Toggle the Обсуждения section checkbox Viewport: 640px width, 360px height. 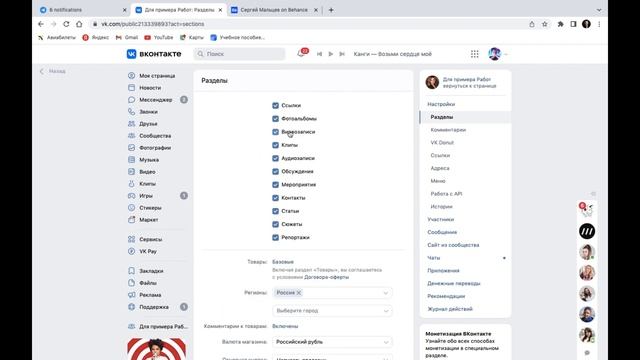click(276, 171)
